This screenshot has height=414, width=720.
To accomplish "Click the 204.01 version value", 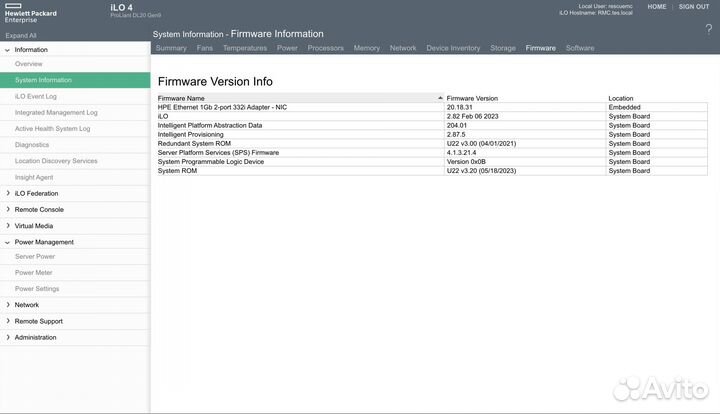I will tap(457, 125).
